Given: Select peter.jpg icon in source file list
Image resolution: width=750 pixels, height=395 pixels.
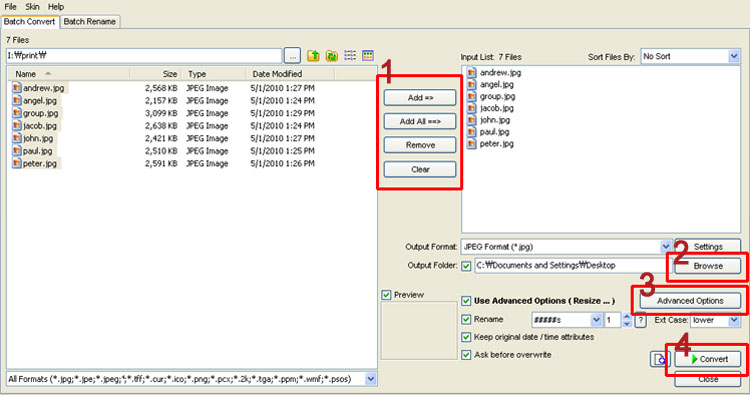Looking at the screenshot, I should pyautogui.click(x=17, y=164).
